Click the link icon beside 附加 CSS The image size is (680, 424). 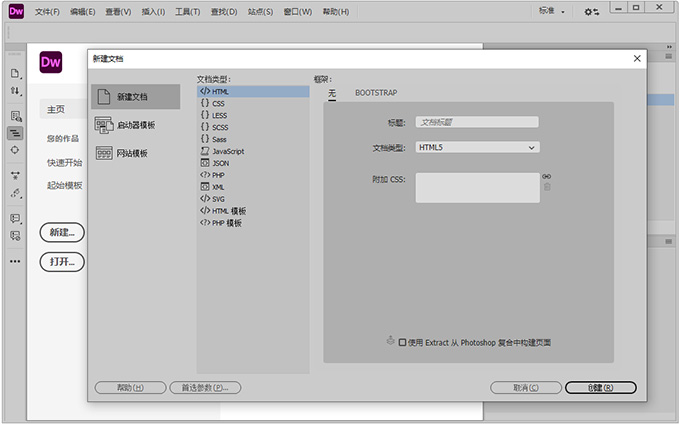click(x=547, y=176)
